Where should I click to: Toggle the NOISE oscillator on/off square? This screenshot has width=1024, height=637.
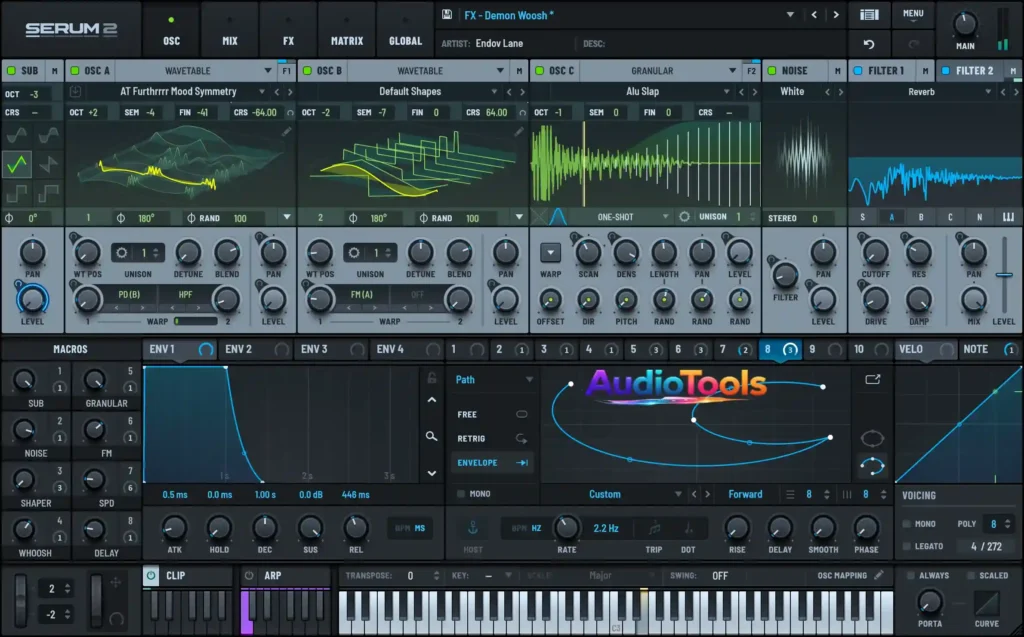click(770, 70)
